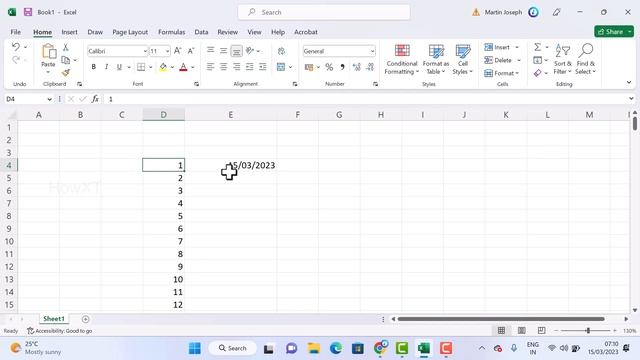Viewport: 640px width, 360px height.
Task: Click the Bottom Align icon
Action: click(x=236, y=51)
